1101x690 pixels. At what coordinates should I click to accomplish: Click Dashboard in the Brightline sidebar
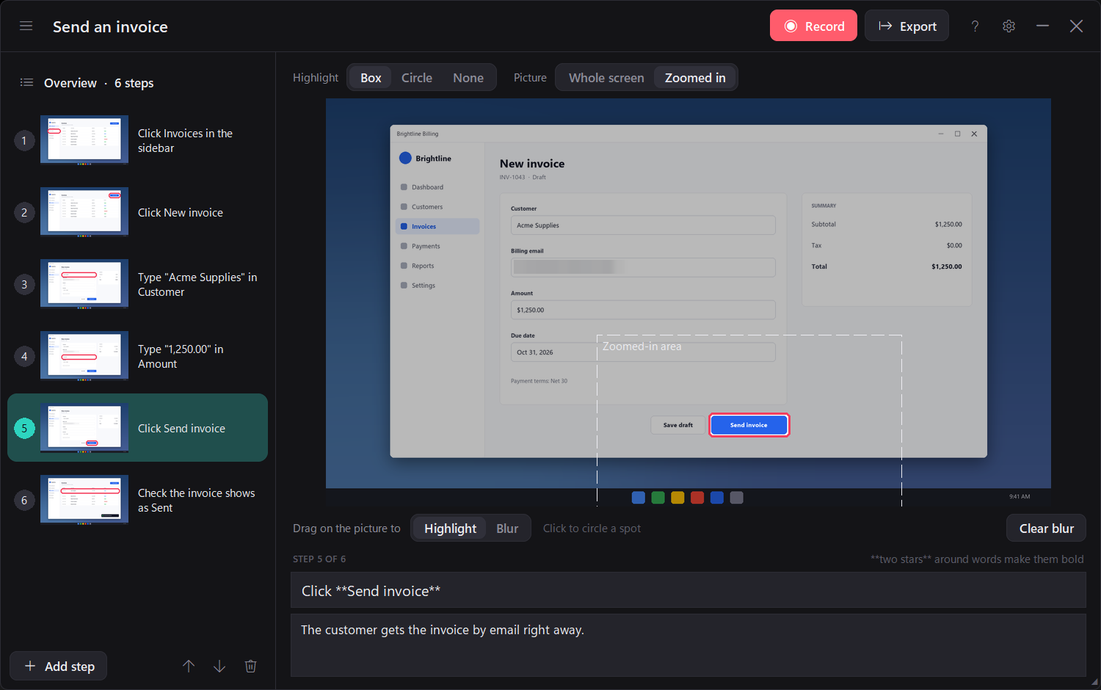pyautogui.click(x=437, y=187)
